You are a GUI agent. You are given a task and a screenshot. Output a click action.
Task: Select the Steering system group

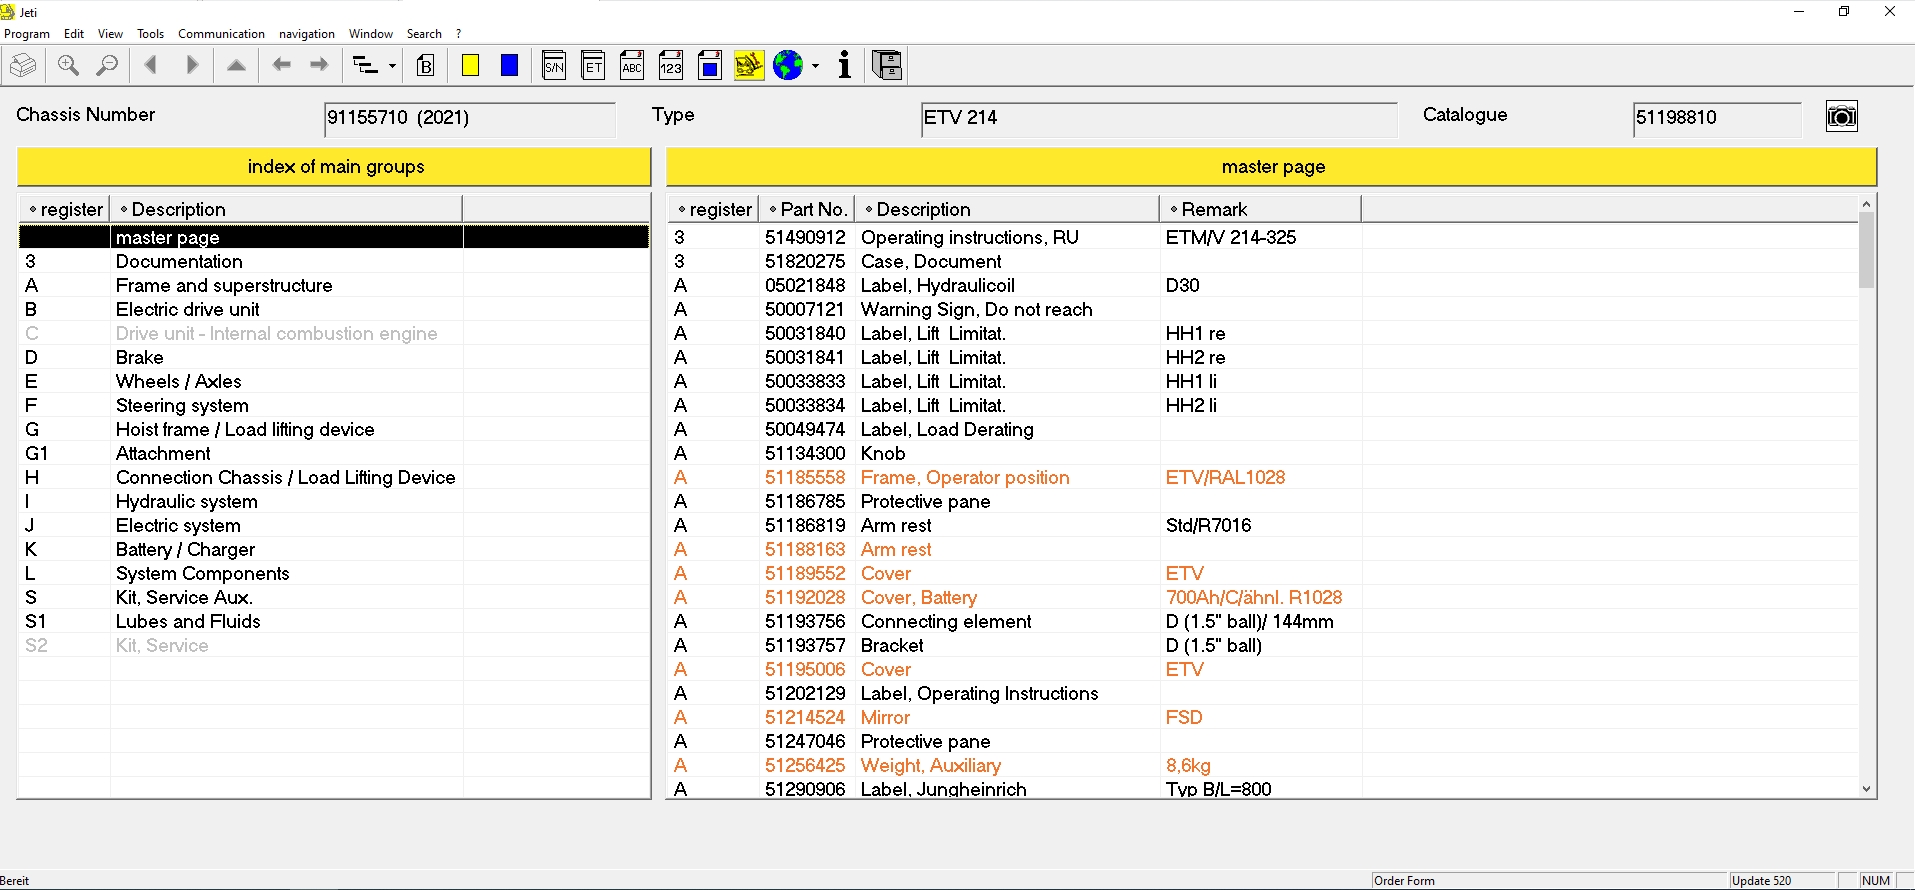pyautogui.click(x=334, y=405)
